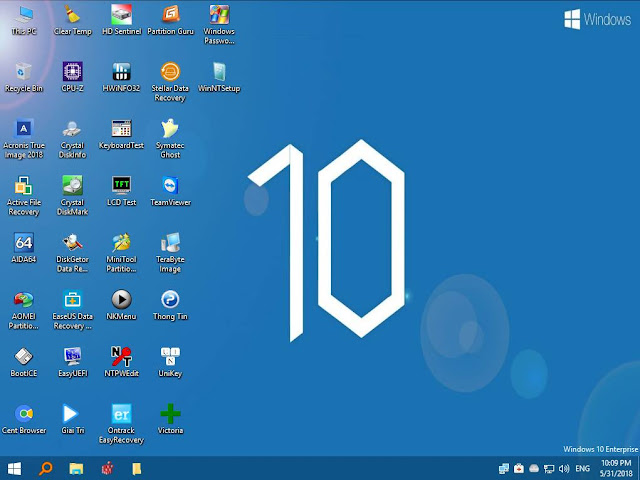Open WinNTSetup shortcut
The height and width of the screenshot is (480, 640).
pos(219,78)
